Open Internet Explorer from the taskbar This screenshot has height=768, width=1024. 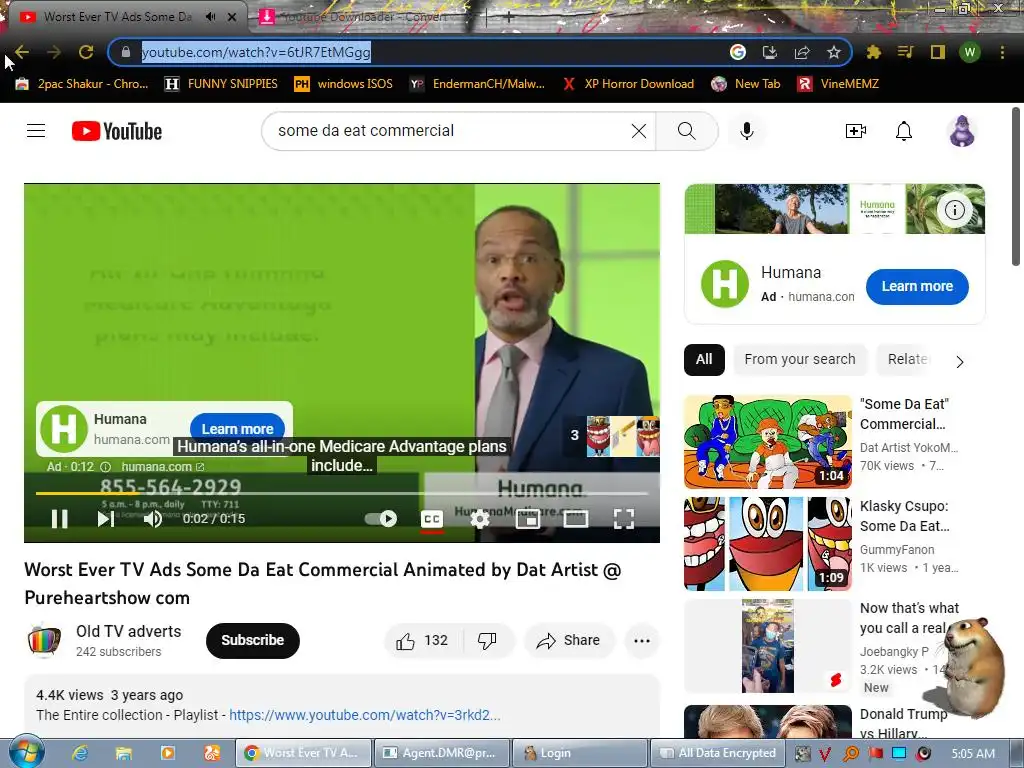[81, 753]
